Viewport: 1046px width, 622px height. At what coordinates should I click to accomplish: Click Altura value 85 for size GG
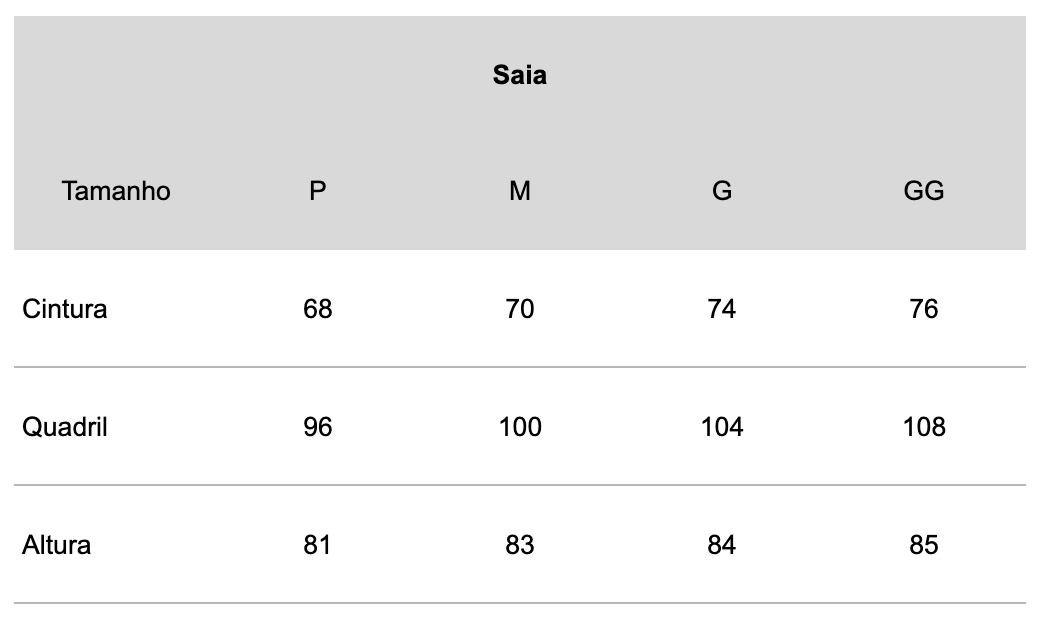[924, 545]
